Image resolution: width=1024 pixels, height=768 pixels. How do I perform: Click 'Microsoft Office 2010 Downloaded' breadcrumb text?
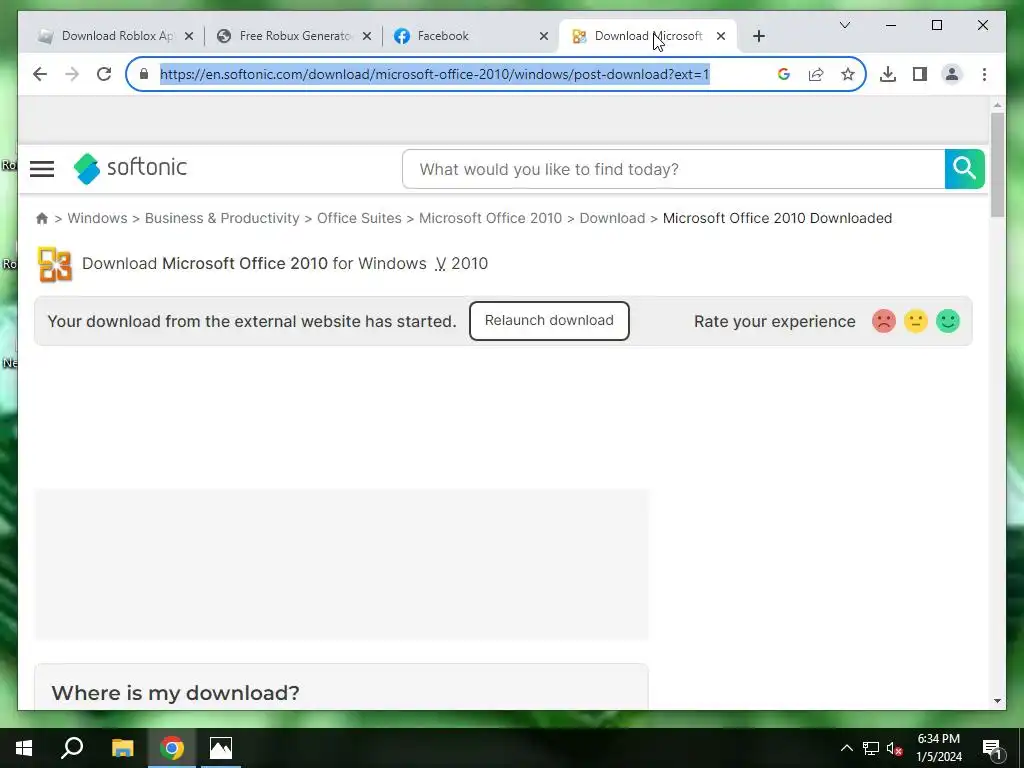coord(777,218)
